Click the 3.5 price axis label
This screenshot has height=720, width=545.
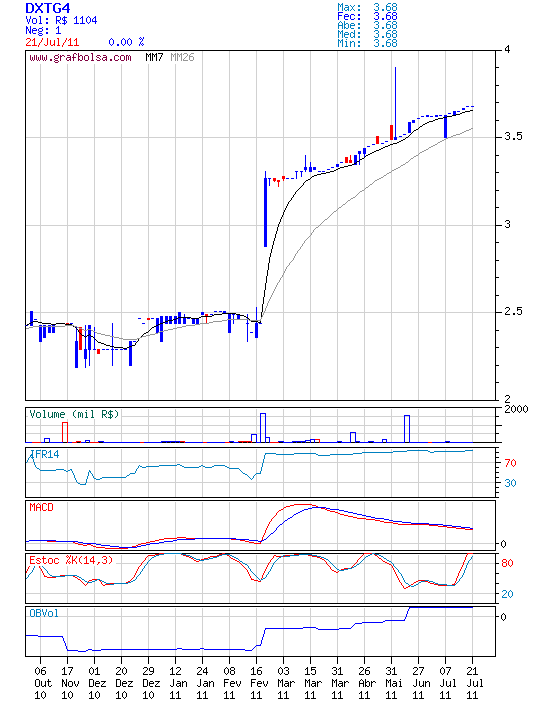[513, 136]
